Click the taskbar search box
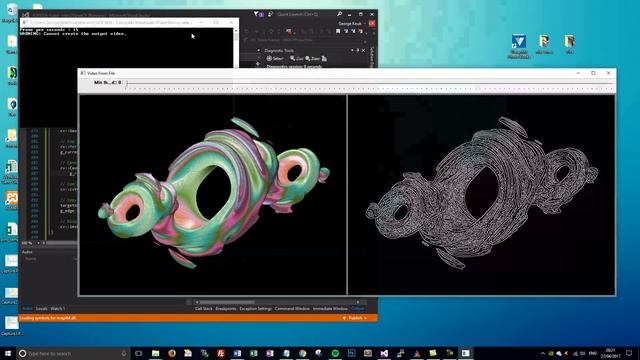640x360 pixels. pyautogui.click(x=73, y=353)
